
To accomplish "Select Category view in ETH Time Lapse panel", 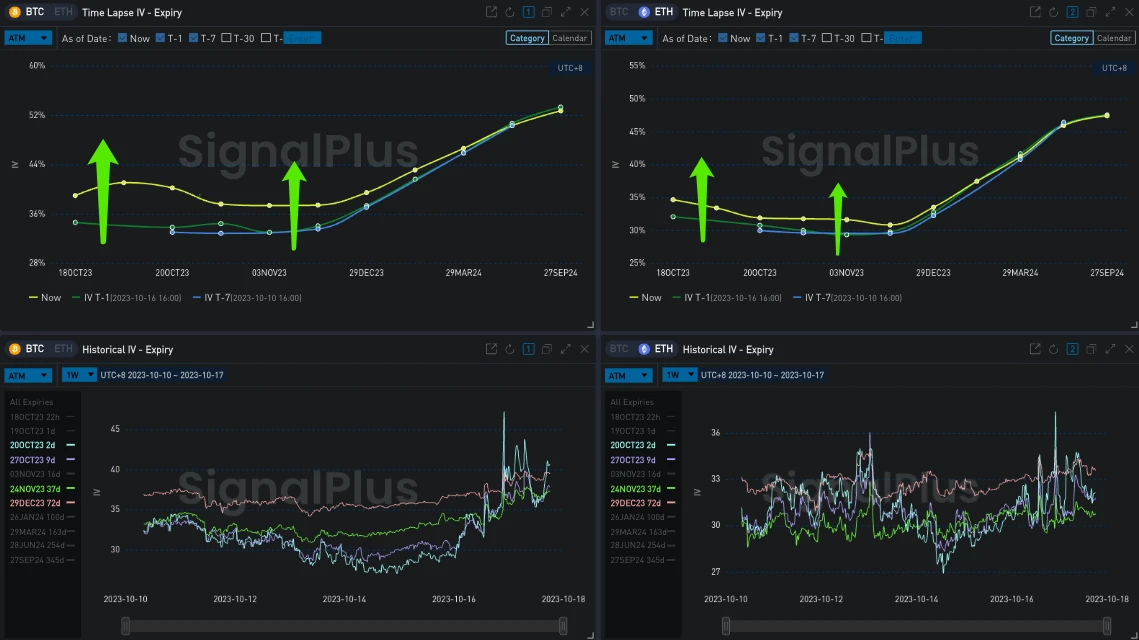I will [x=1071, y=38].
